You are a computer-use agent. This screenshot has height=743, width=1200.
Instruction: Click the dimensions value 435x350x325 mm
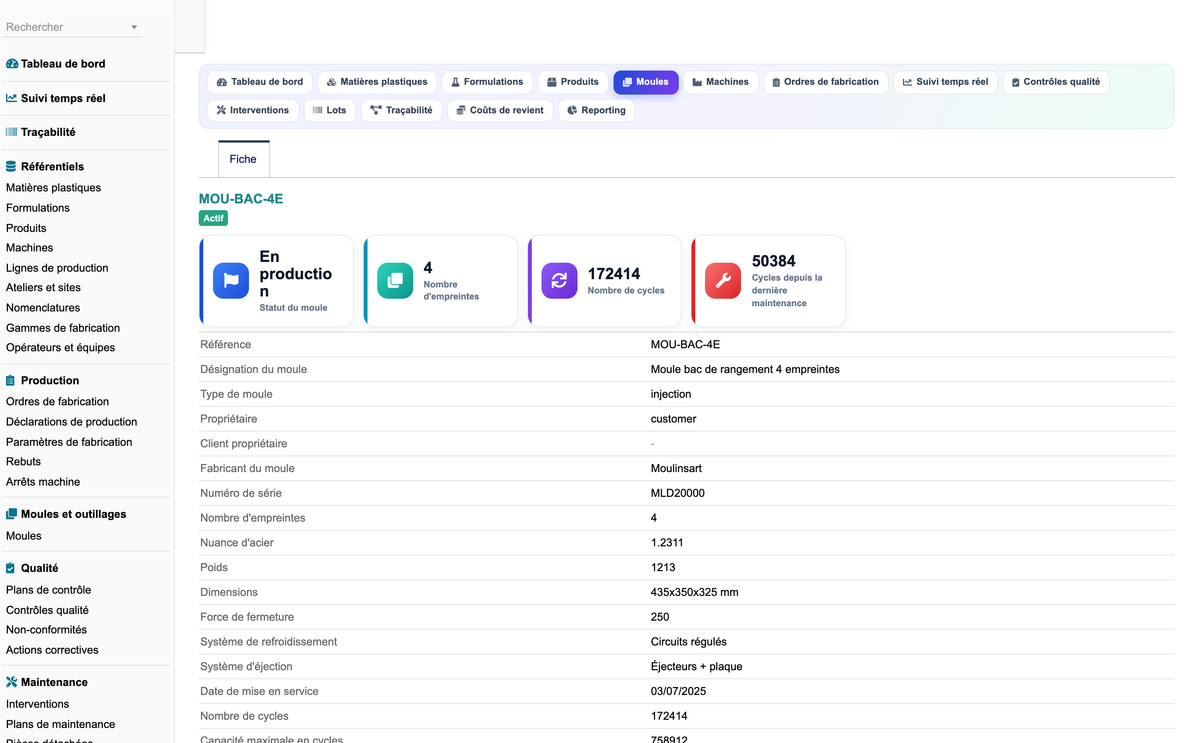(x=694, y=592)
